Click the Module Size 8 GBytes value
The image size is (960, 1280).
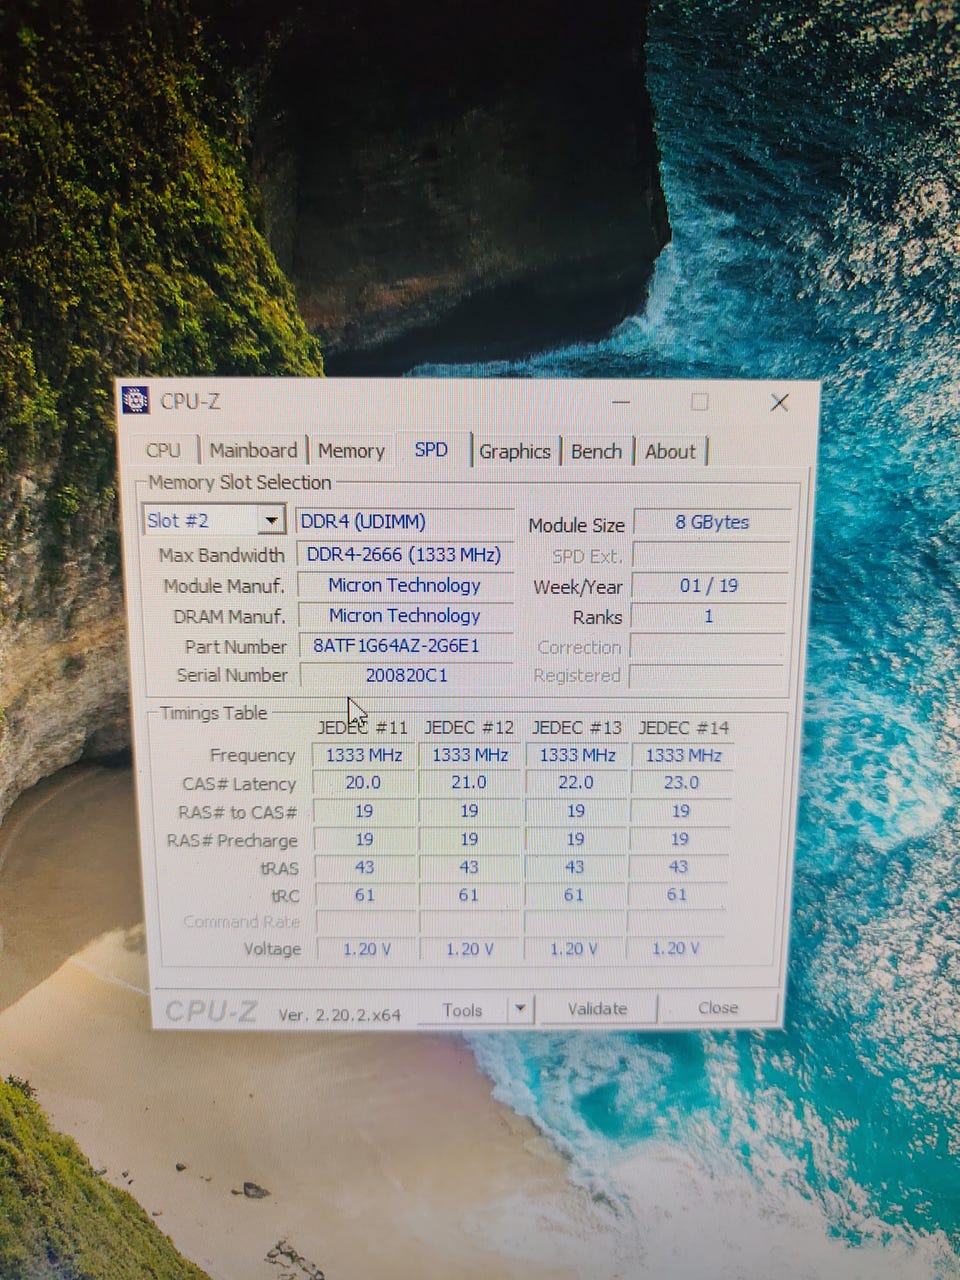point(711,522)
